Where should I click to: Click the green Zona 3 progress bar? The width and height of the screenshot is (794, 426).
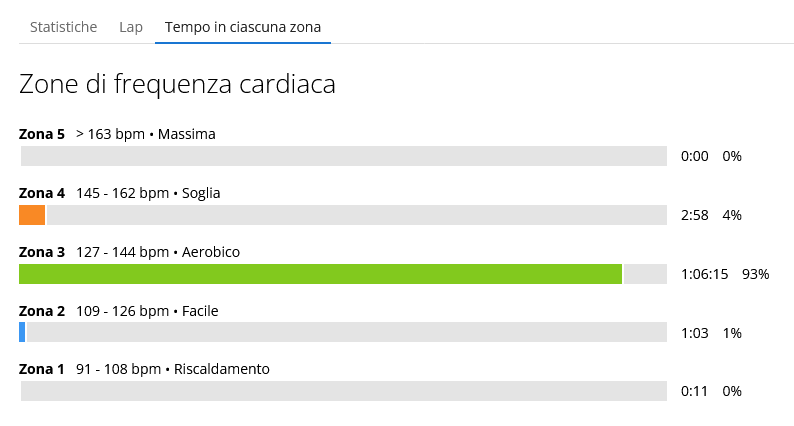click(321, 274)
